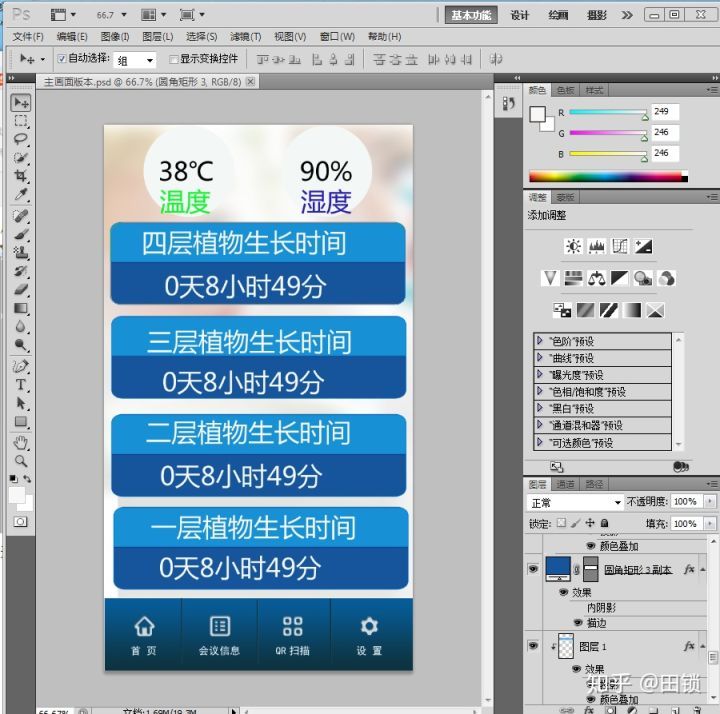
Task: Open the 窗口(W) menu
Action: click(x=337, y=37)
